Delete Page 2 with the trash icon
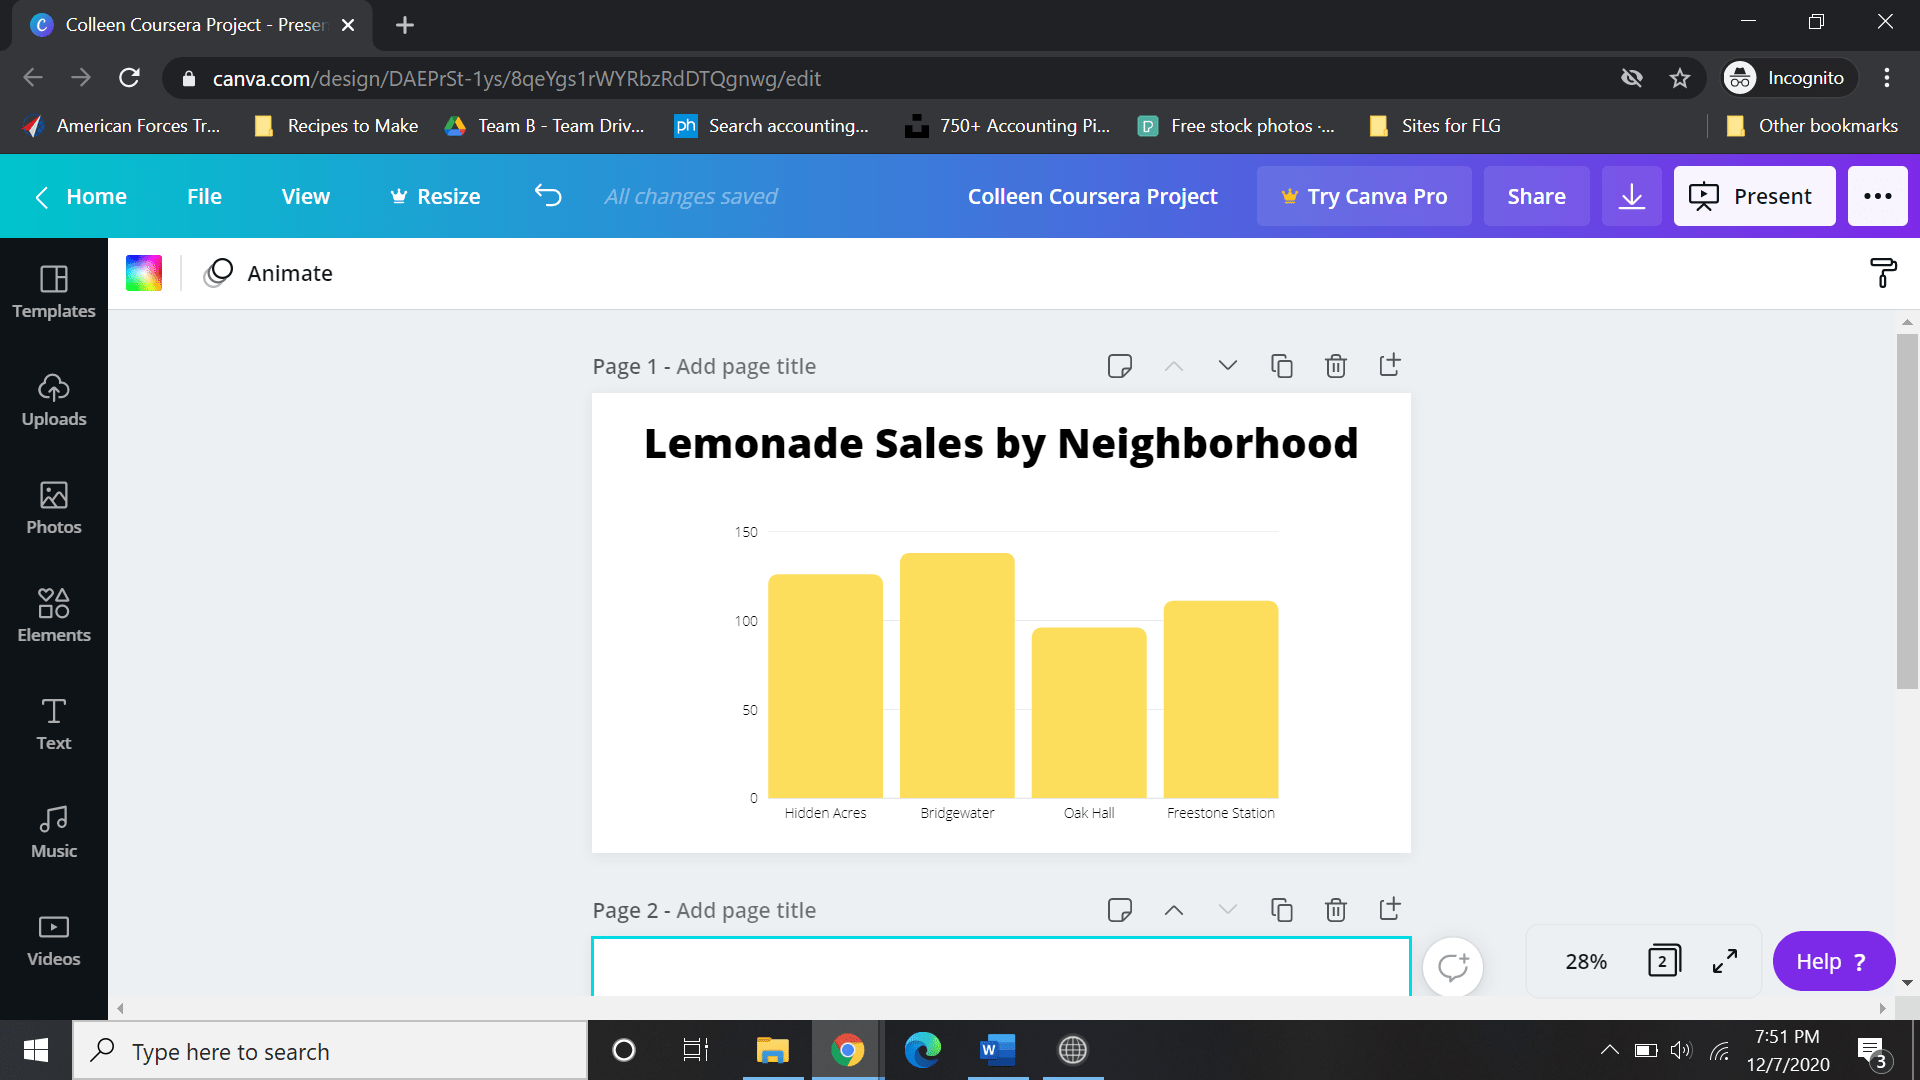 [x=1336, y=910]
